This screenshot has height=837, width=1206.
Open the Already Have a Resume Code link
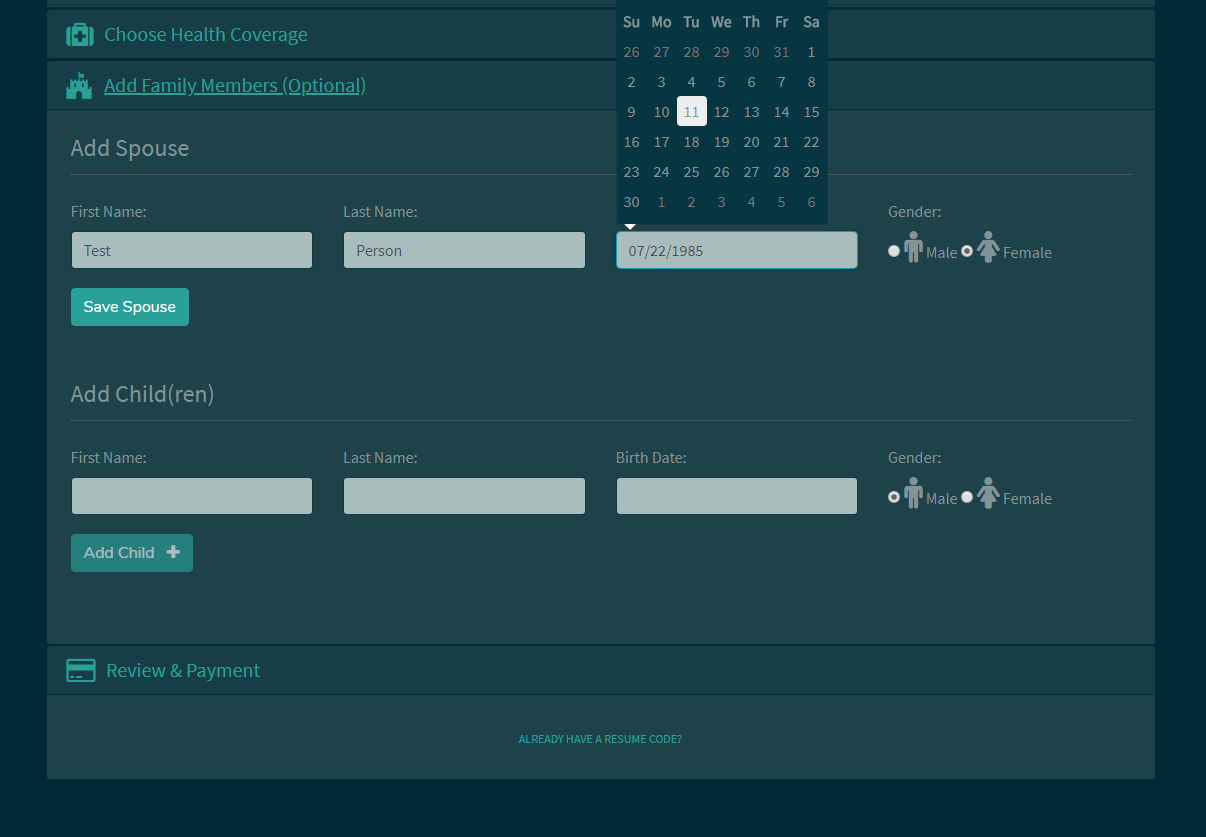point(600,740)
